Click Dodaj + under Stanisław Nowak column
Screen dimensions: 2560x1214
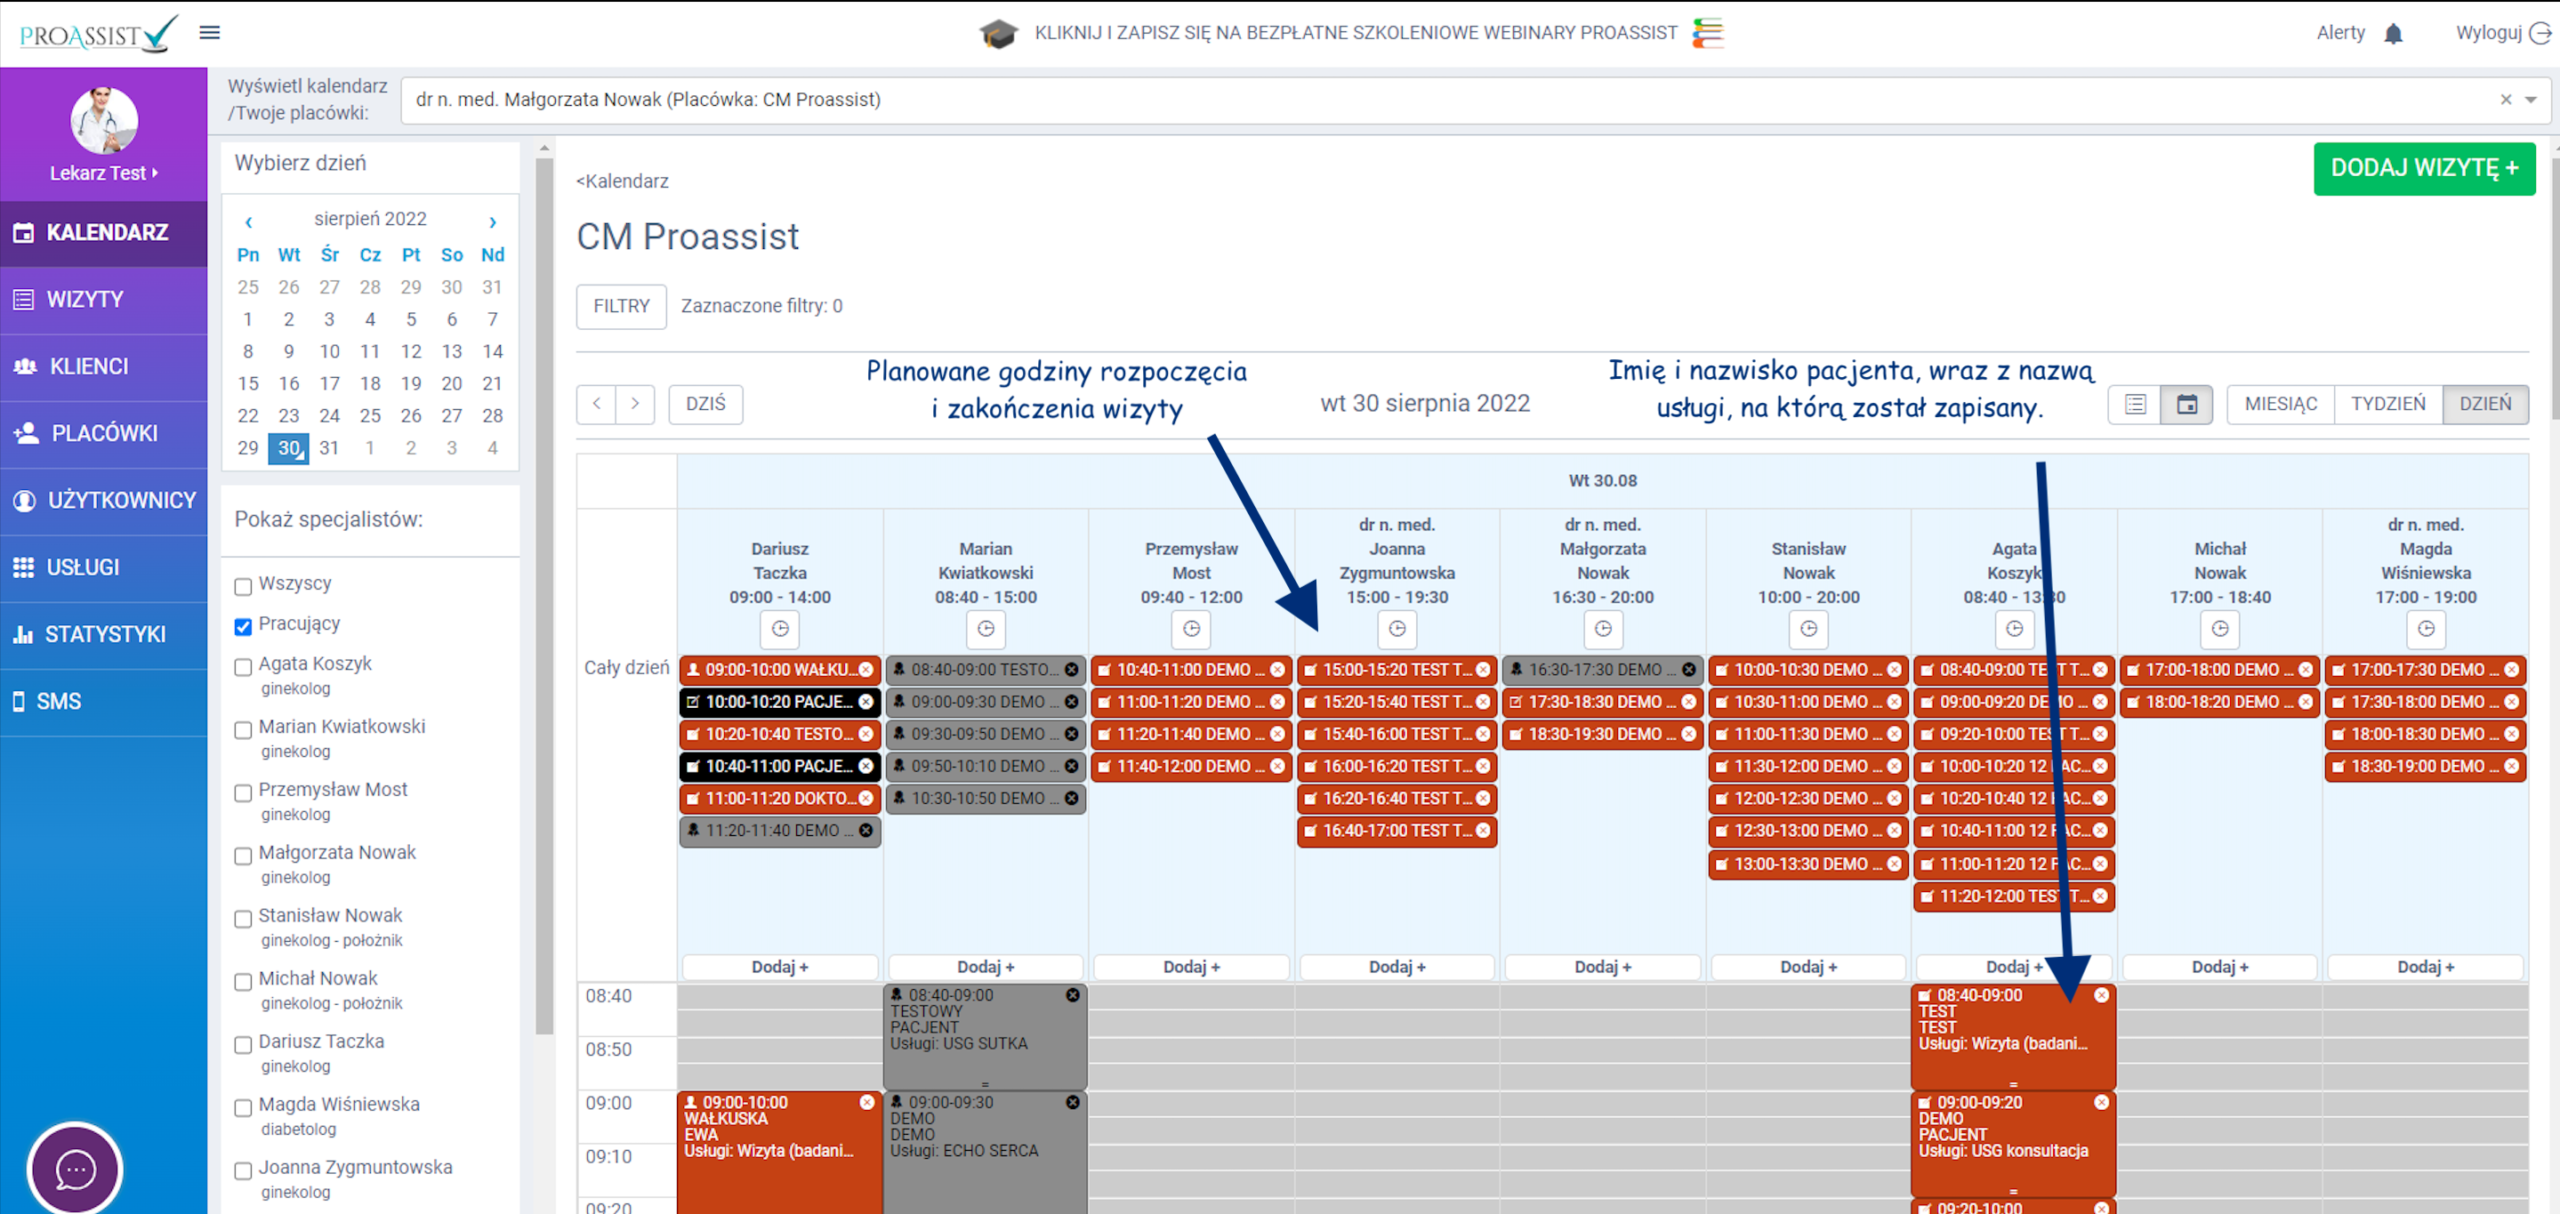click(1809, 967)
